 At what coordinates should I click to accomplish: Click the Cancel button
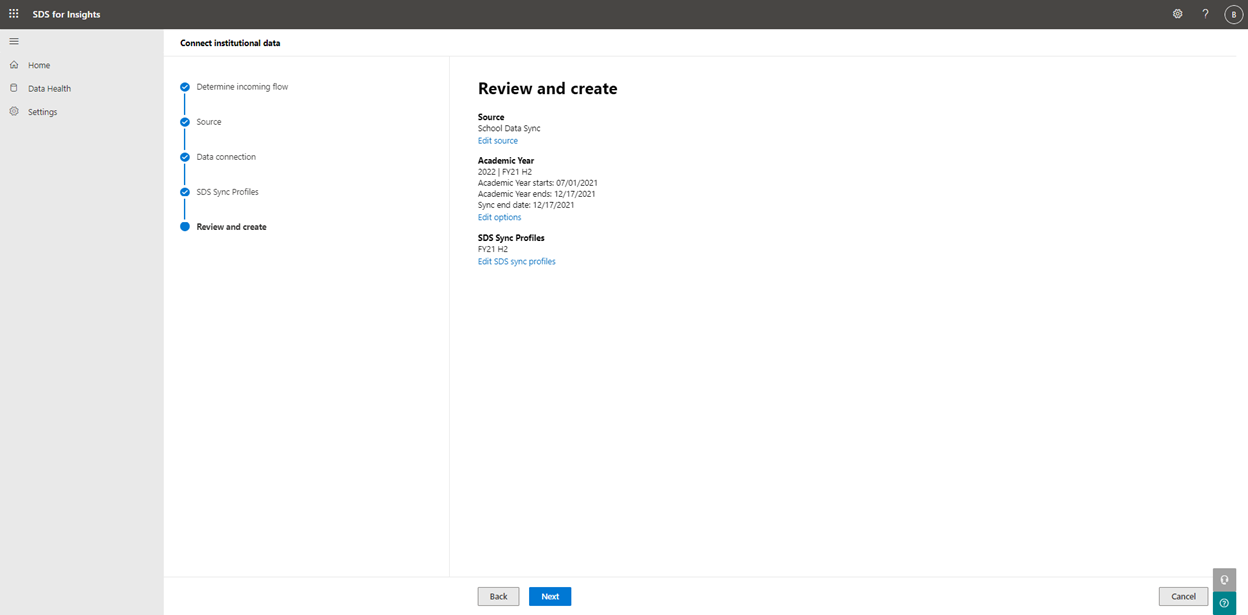[1183, 596]
